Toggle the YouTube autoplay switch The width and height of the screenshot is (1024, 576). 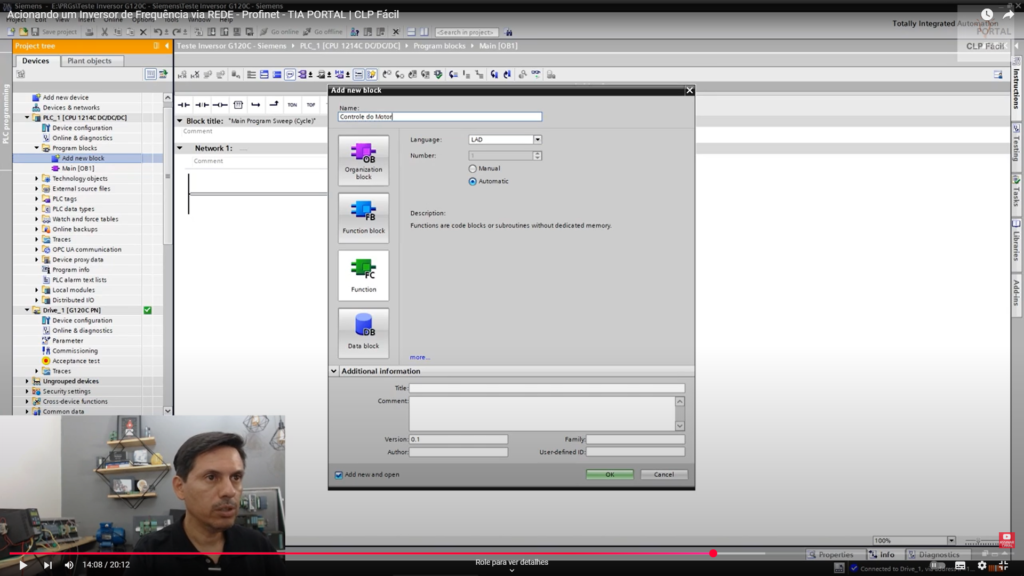click(938, 566)
